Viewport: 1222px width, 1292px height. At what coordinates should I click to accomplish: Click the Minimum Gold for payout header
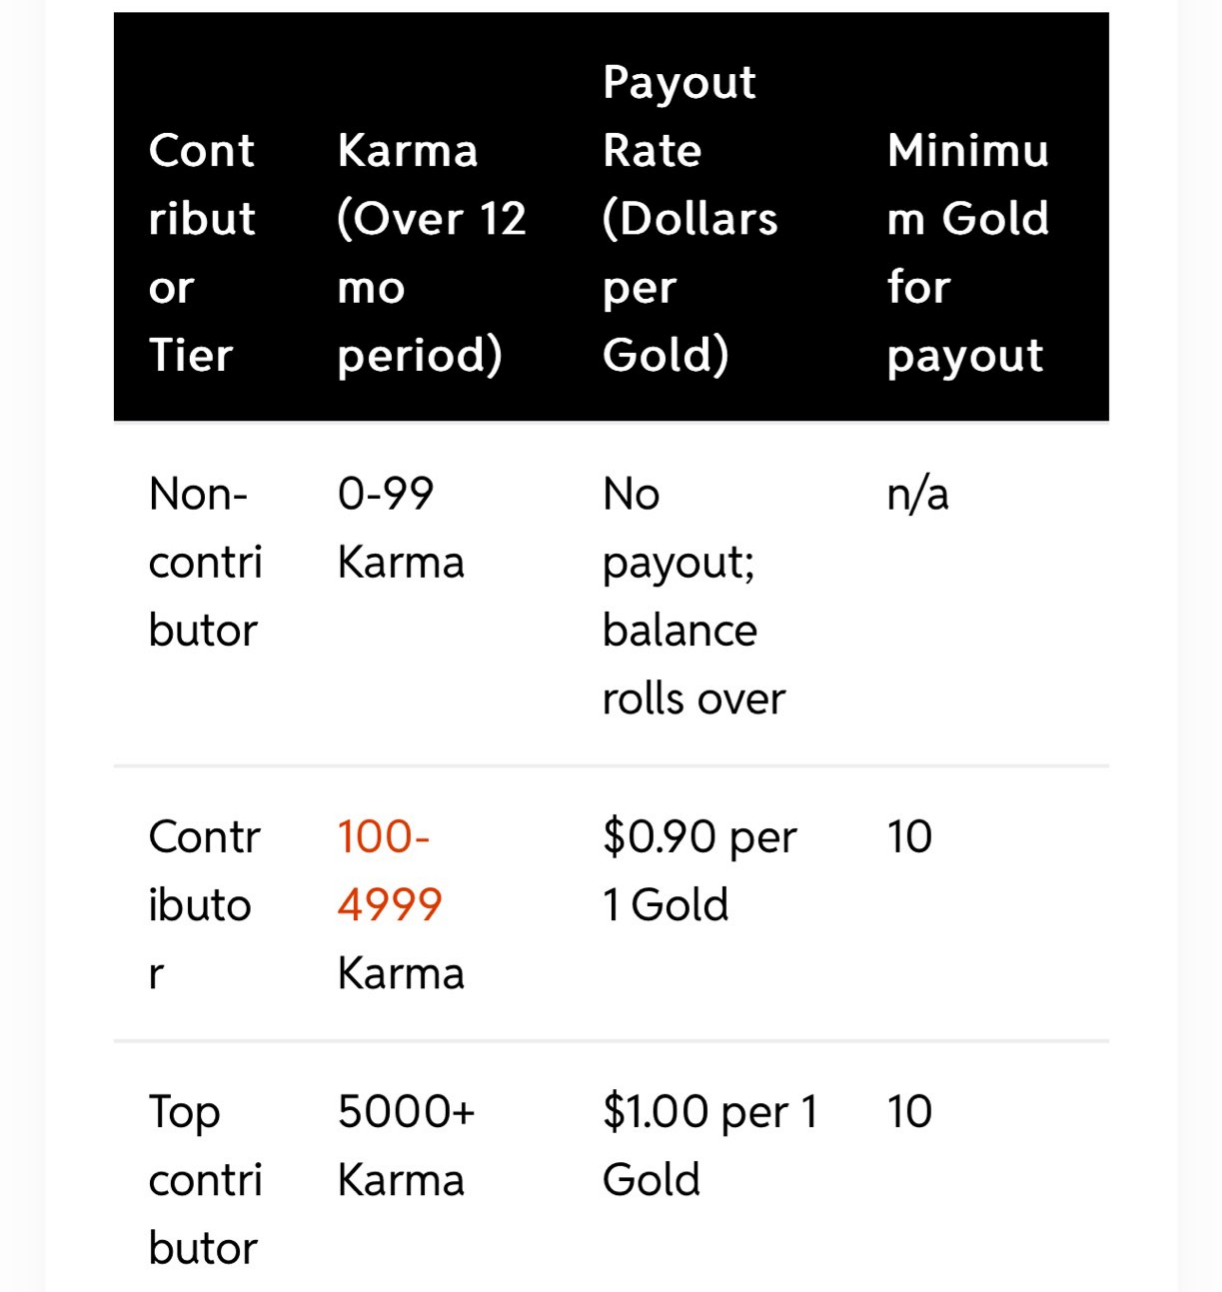click(968, 253)
